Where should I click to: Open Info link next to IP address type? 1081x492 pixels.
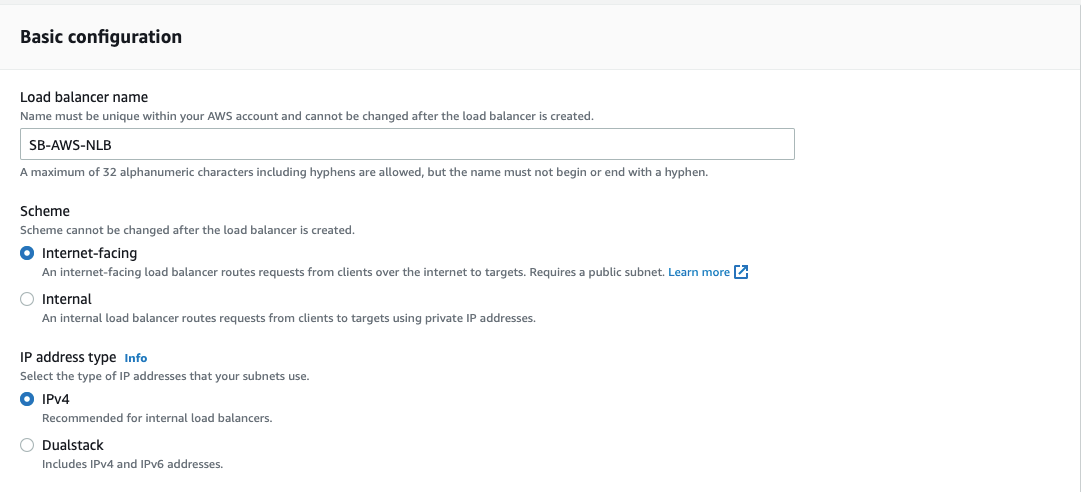136,357
